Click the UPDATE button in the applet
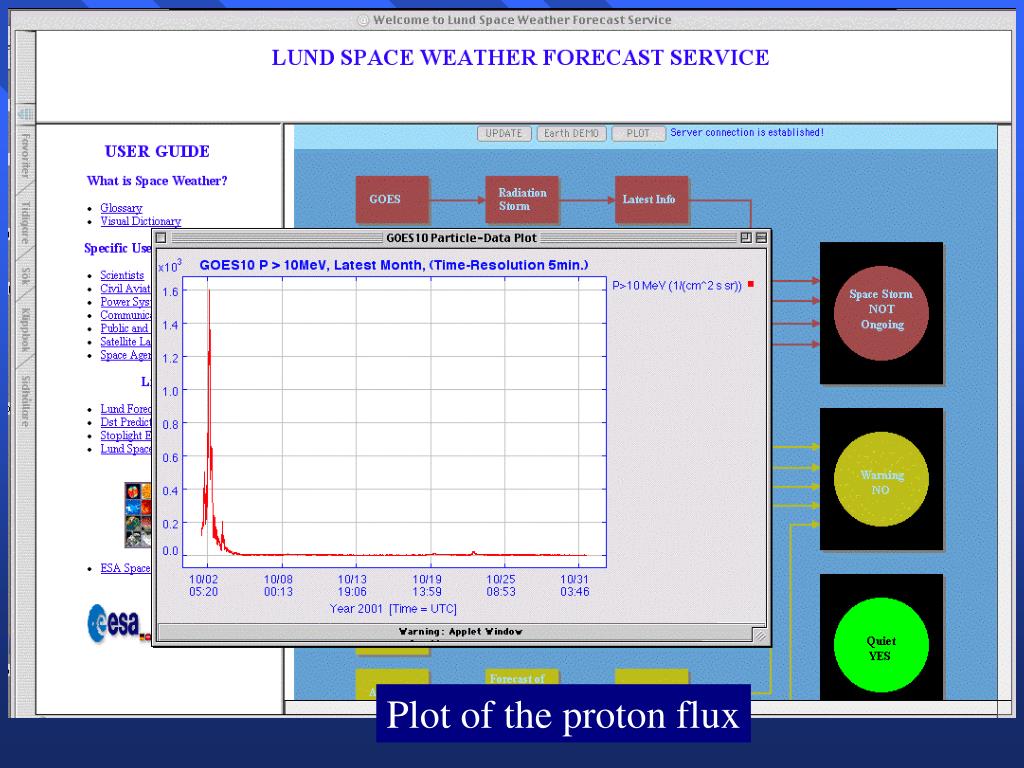Image resolution: width=1024 pixels, height=768 pixels. point(504,133)
